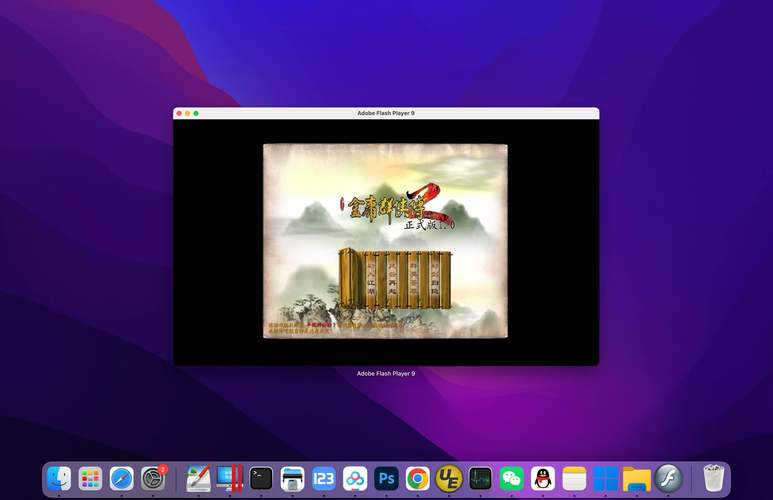This screenshot has height=500, width=773.
Task: Click the Flash Player icon in Dock
Action: coord(668,478)
